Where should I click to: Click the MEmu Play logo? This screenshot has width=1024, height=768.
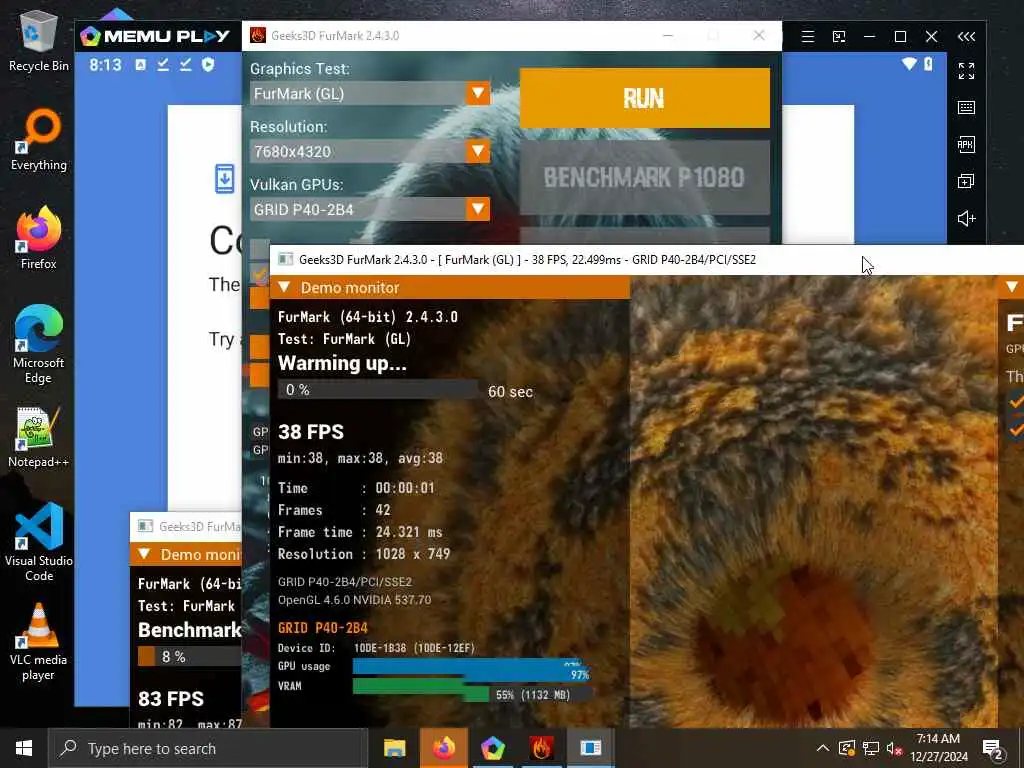(155, 36)
